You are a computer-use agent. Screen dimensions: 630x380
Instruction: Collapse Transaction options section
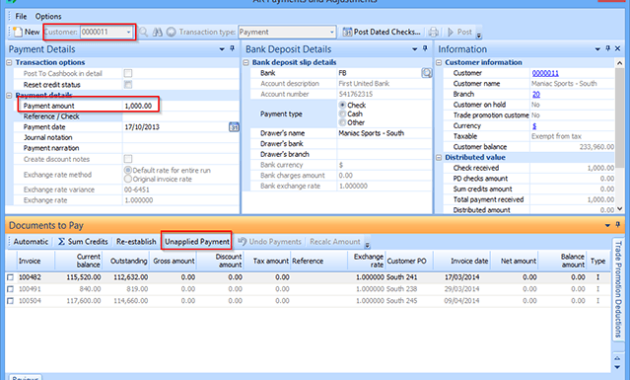9,63
